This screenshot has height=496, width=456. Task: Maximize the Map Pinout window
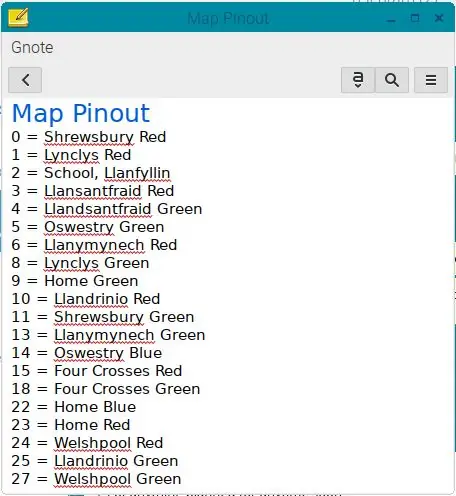pyautogui.click(x=415, y=18)
